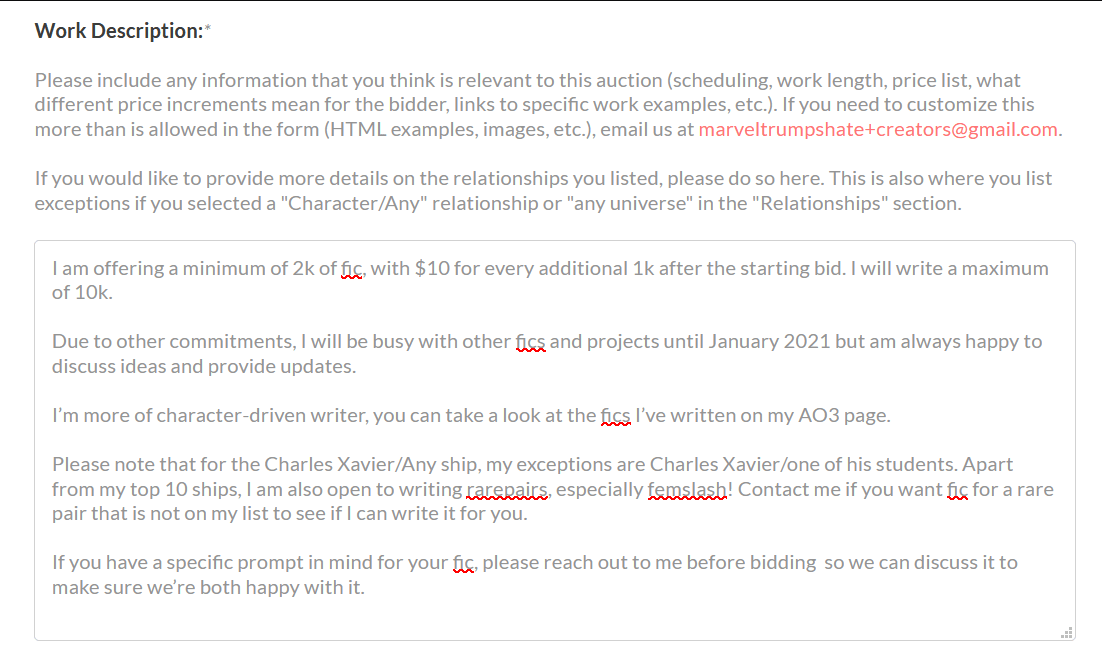Click the textarea resize grip handle
1102x651 pixels.
click(x=1066, y=632)
